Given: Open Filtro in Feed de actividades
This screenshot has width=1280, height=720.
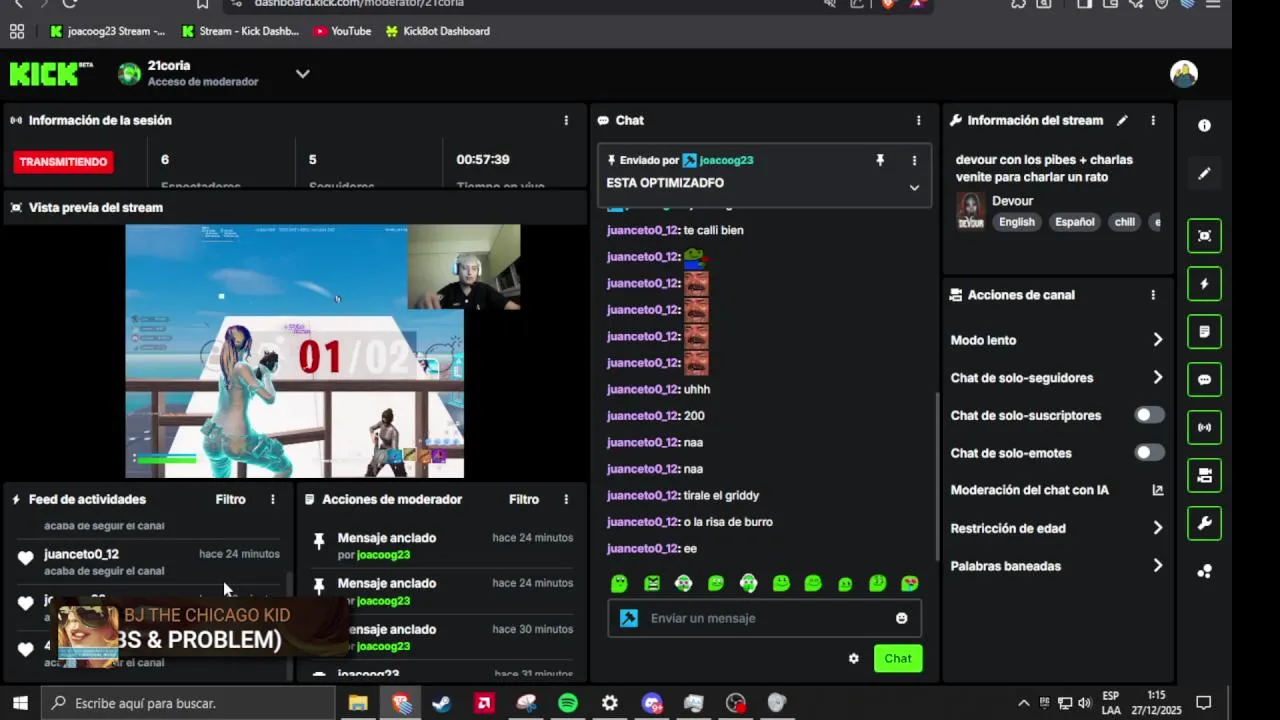Looking at the screenshot, I should click(x=230, y=499).
